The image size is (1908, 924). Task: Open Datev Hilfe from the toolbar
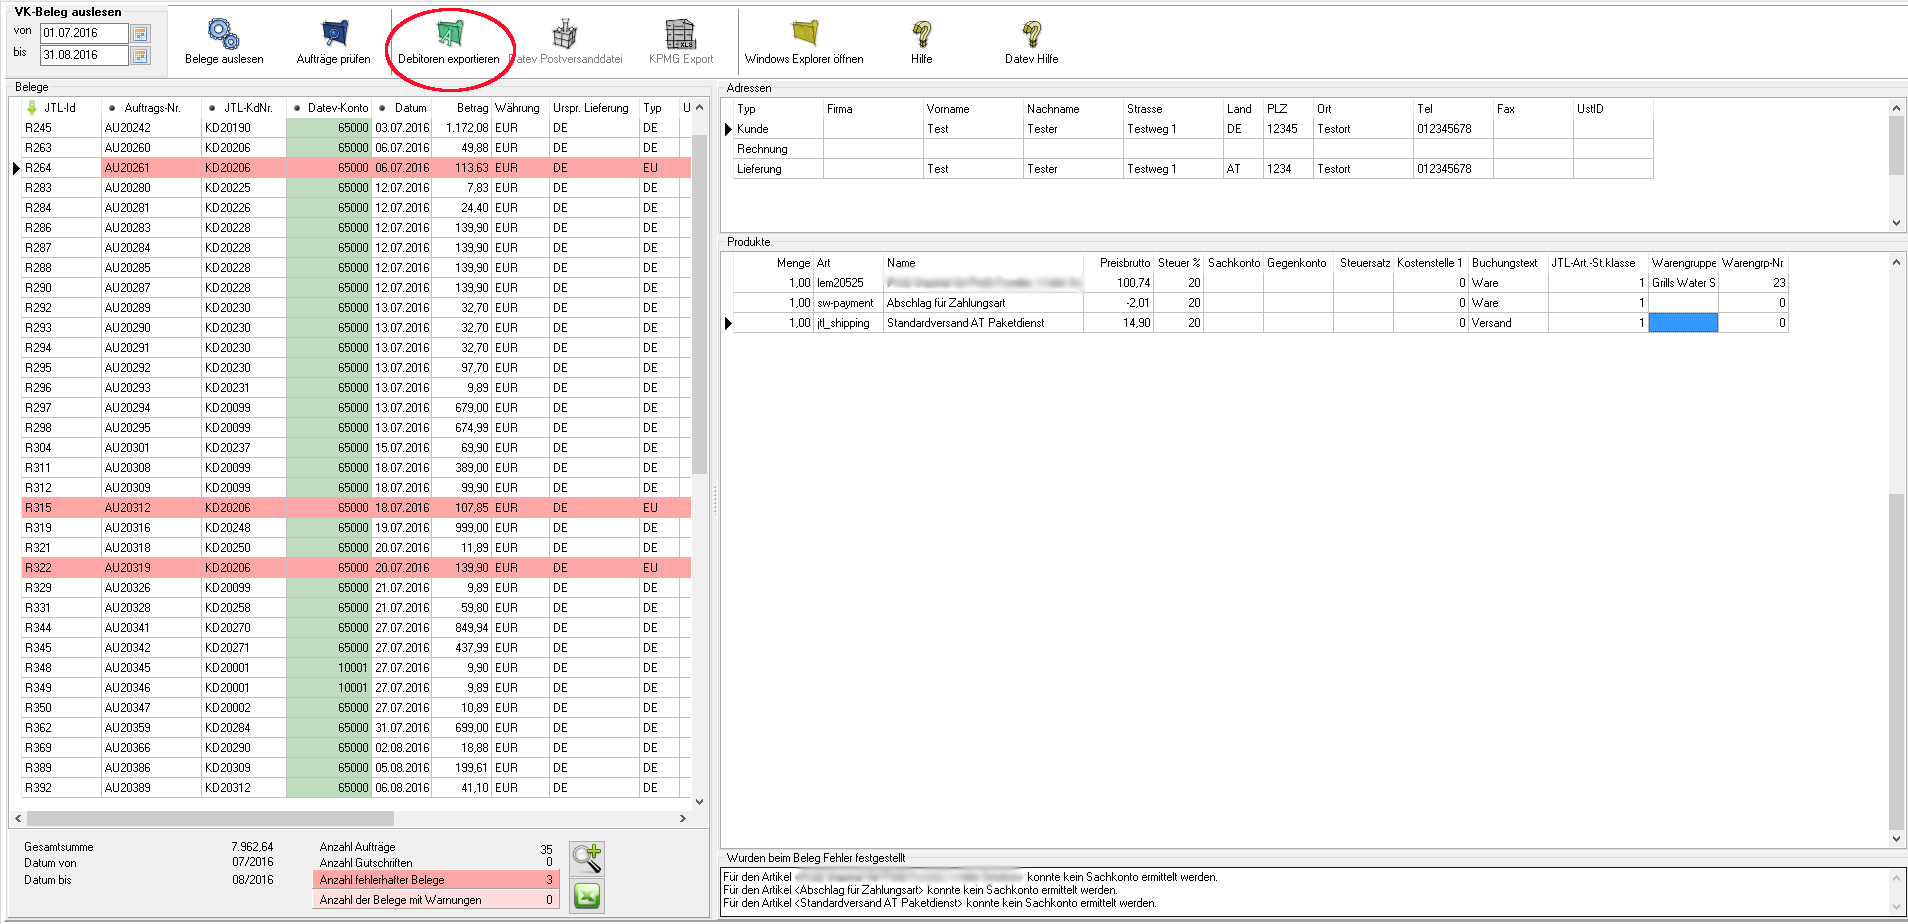point(1031,35)
